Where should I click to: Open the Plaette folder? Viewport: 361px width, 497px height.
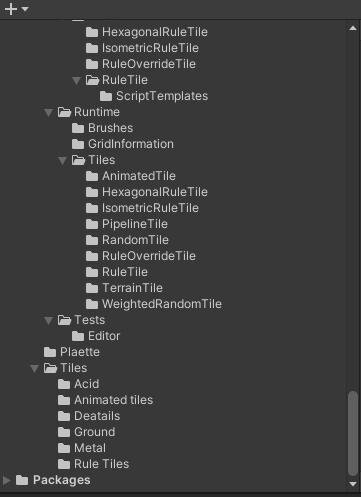[72, 352]
